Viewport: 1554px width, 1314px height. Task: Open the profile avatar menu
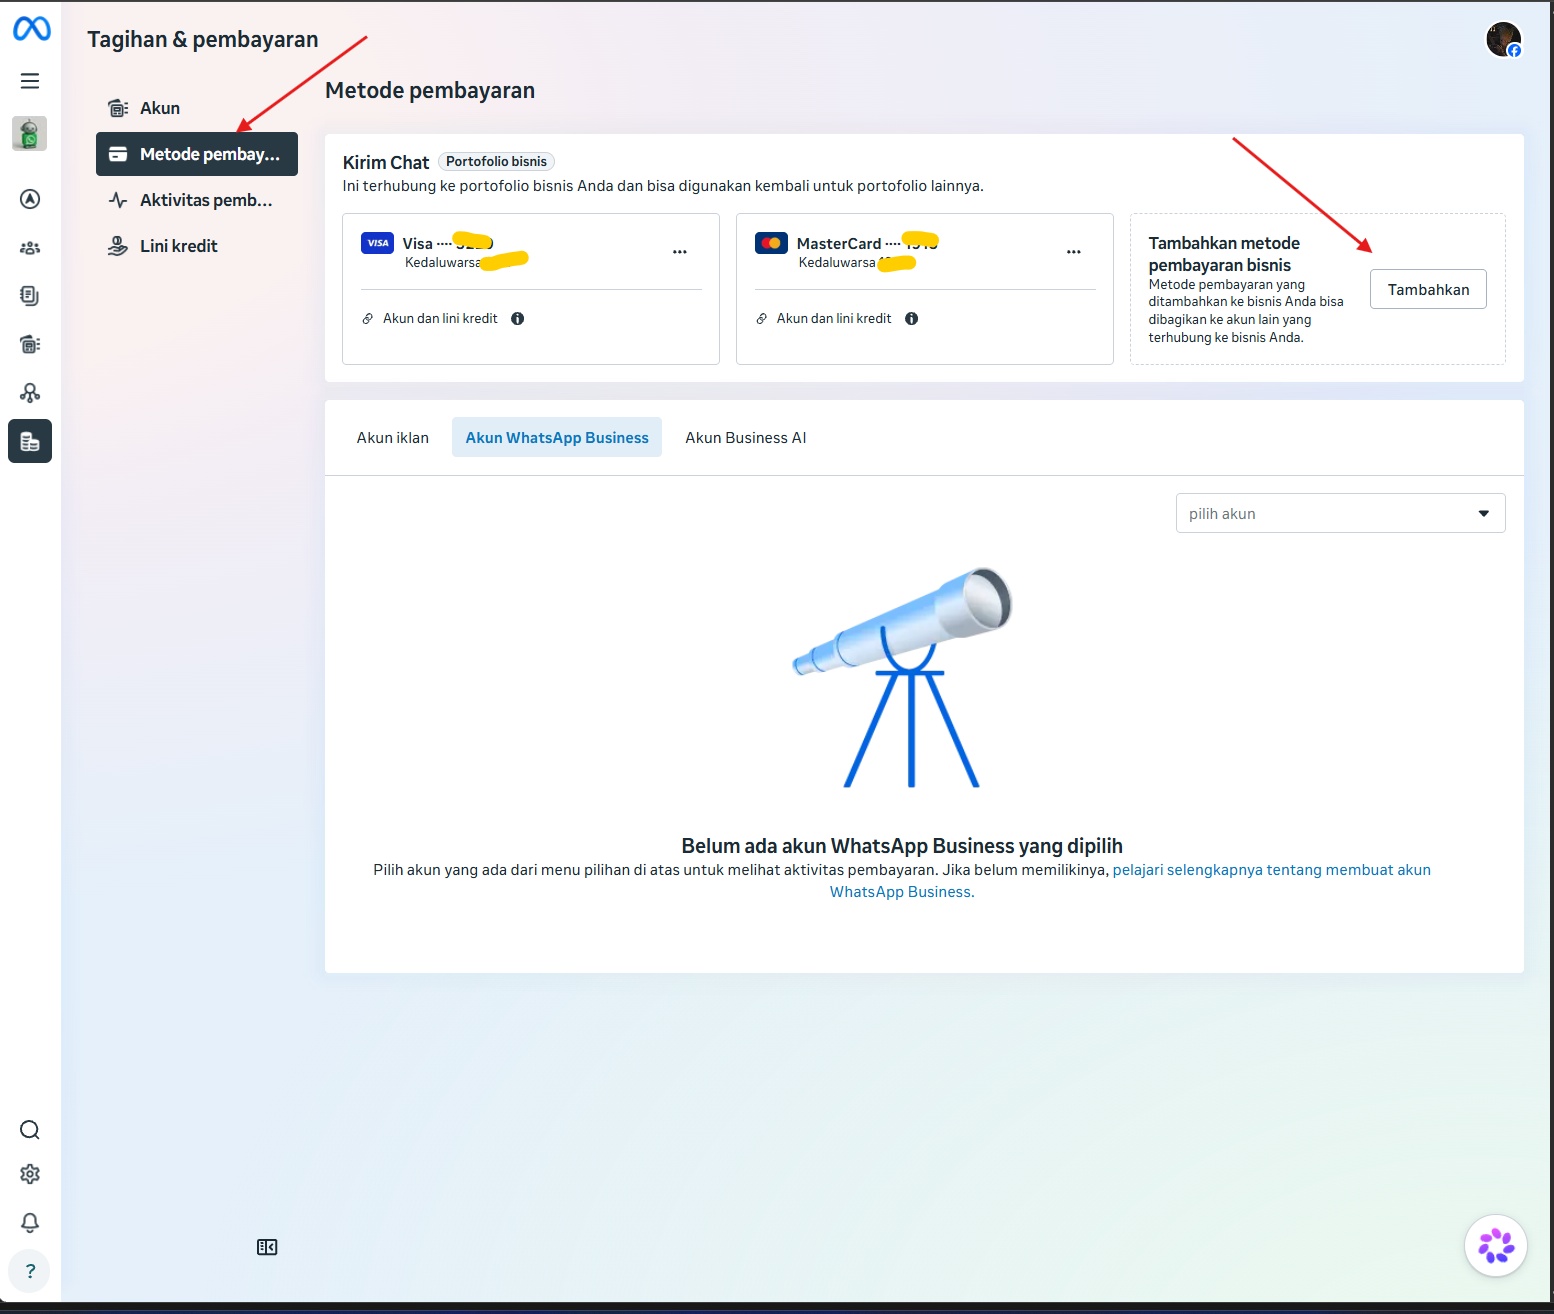click(1503, 40)
